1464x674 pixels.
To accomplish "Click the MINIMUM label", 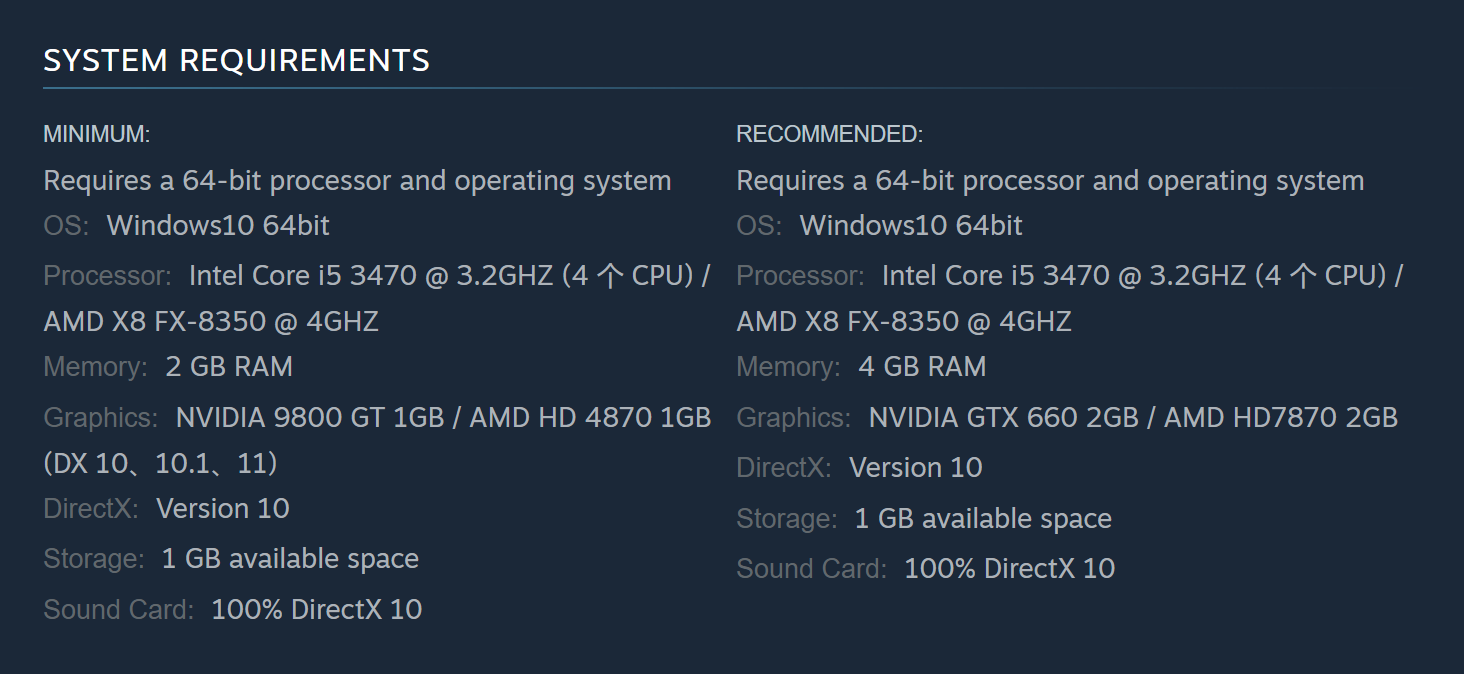I will coord(96,135).
